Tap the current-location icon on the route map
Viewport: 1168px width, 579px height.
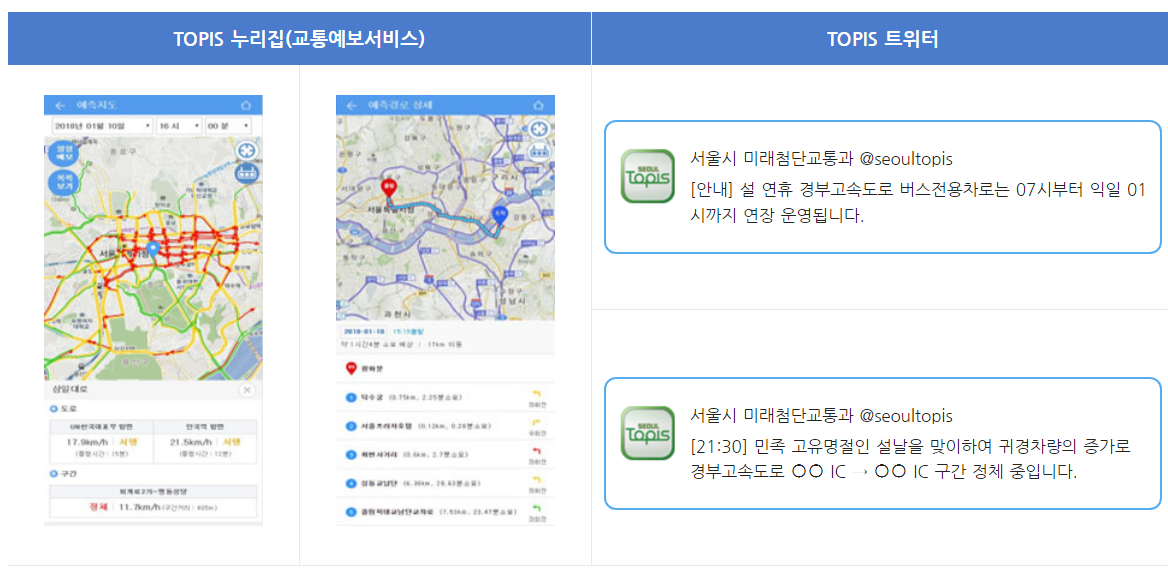538,129
